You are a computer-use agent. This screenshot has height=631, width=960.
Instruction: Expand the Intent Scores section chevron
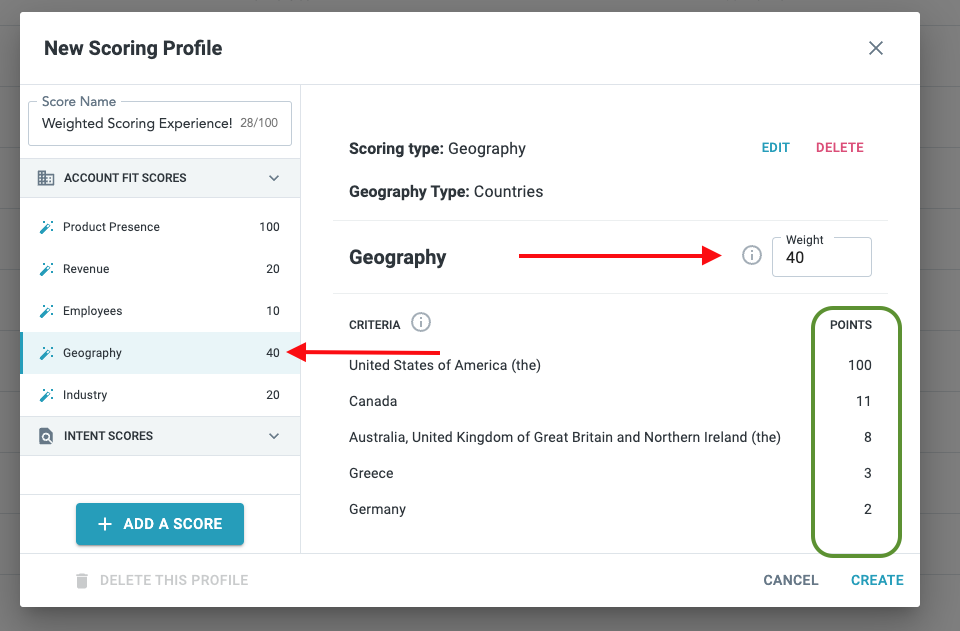click(x=274, y=436)
